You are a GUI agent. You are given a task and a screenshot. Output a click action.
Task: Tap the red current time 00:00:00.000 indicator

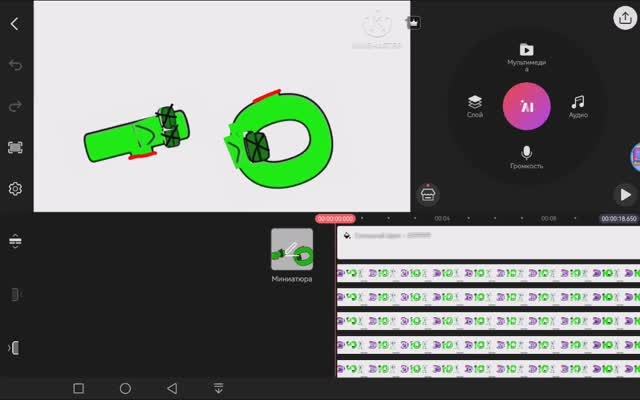pyautogui.click(x=335, y=219)
